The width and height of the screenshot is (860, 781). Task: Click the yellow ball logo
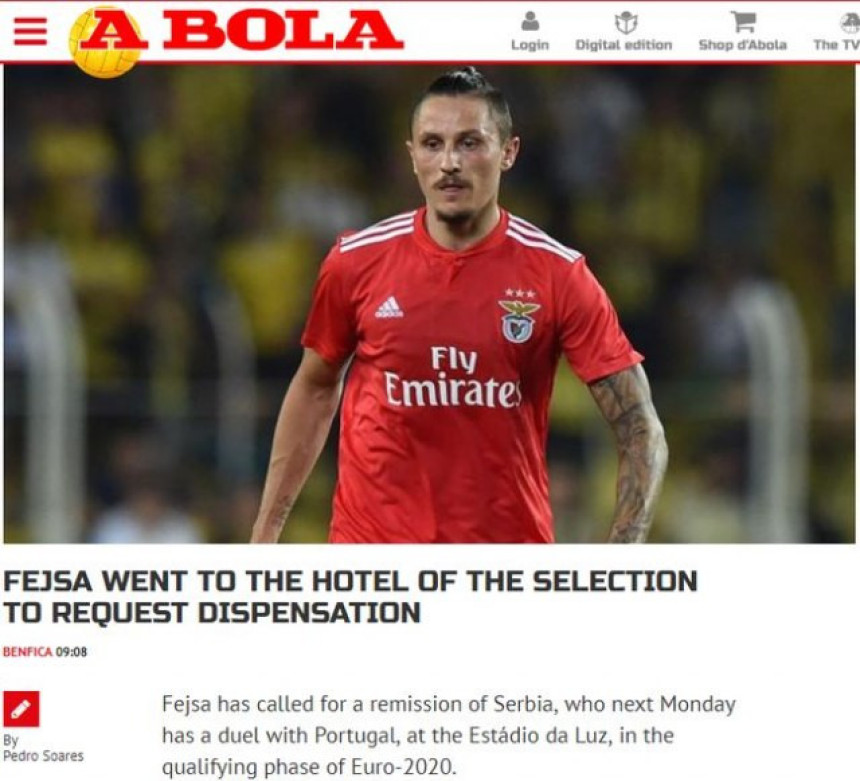click(x=104, y=43)
